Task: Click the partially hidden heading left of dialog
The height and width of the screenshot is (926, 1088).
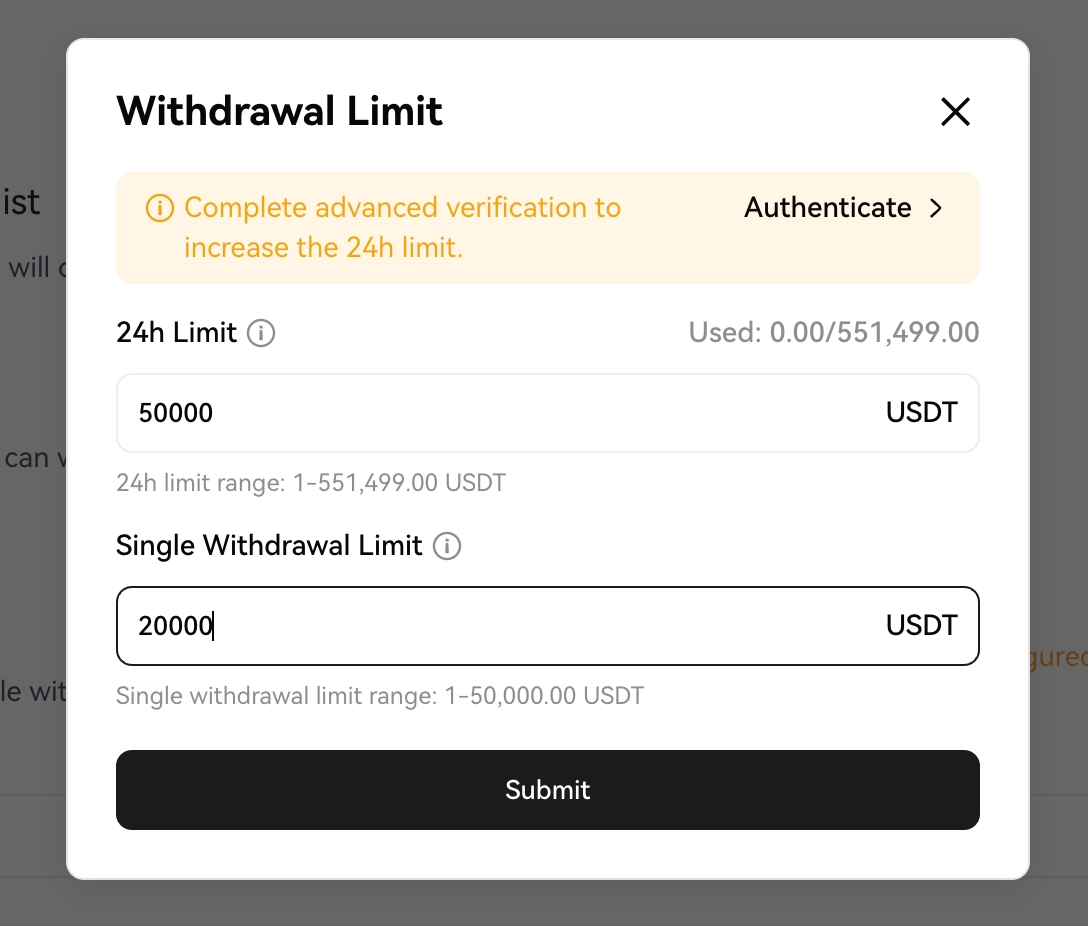Action: (x=22, y=203)
